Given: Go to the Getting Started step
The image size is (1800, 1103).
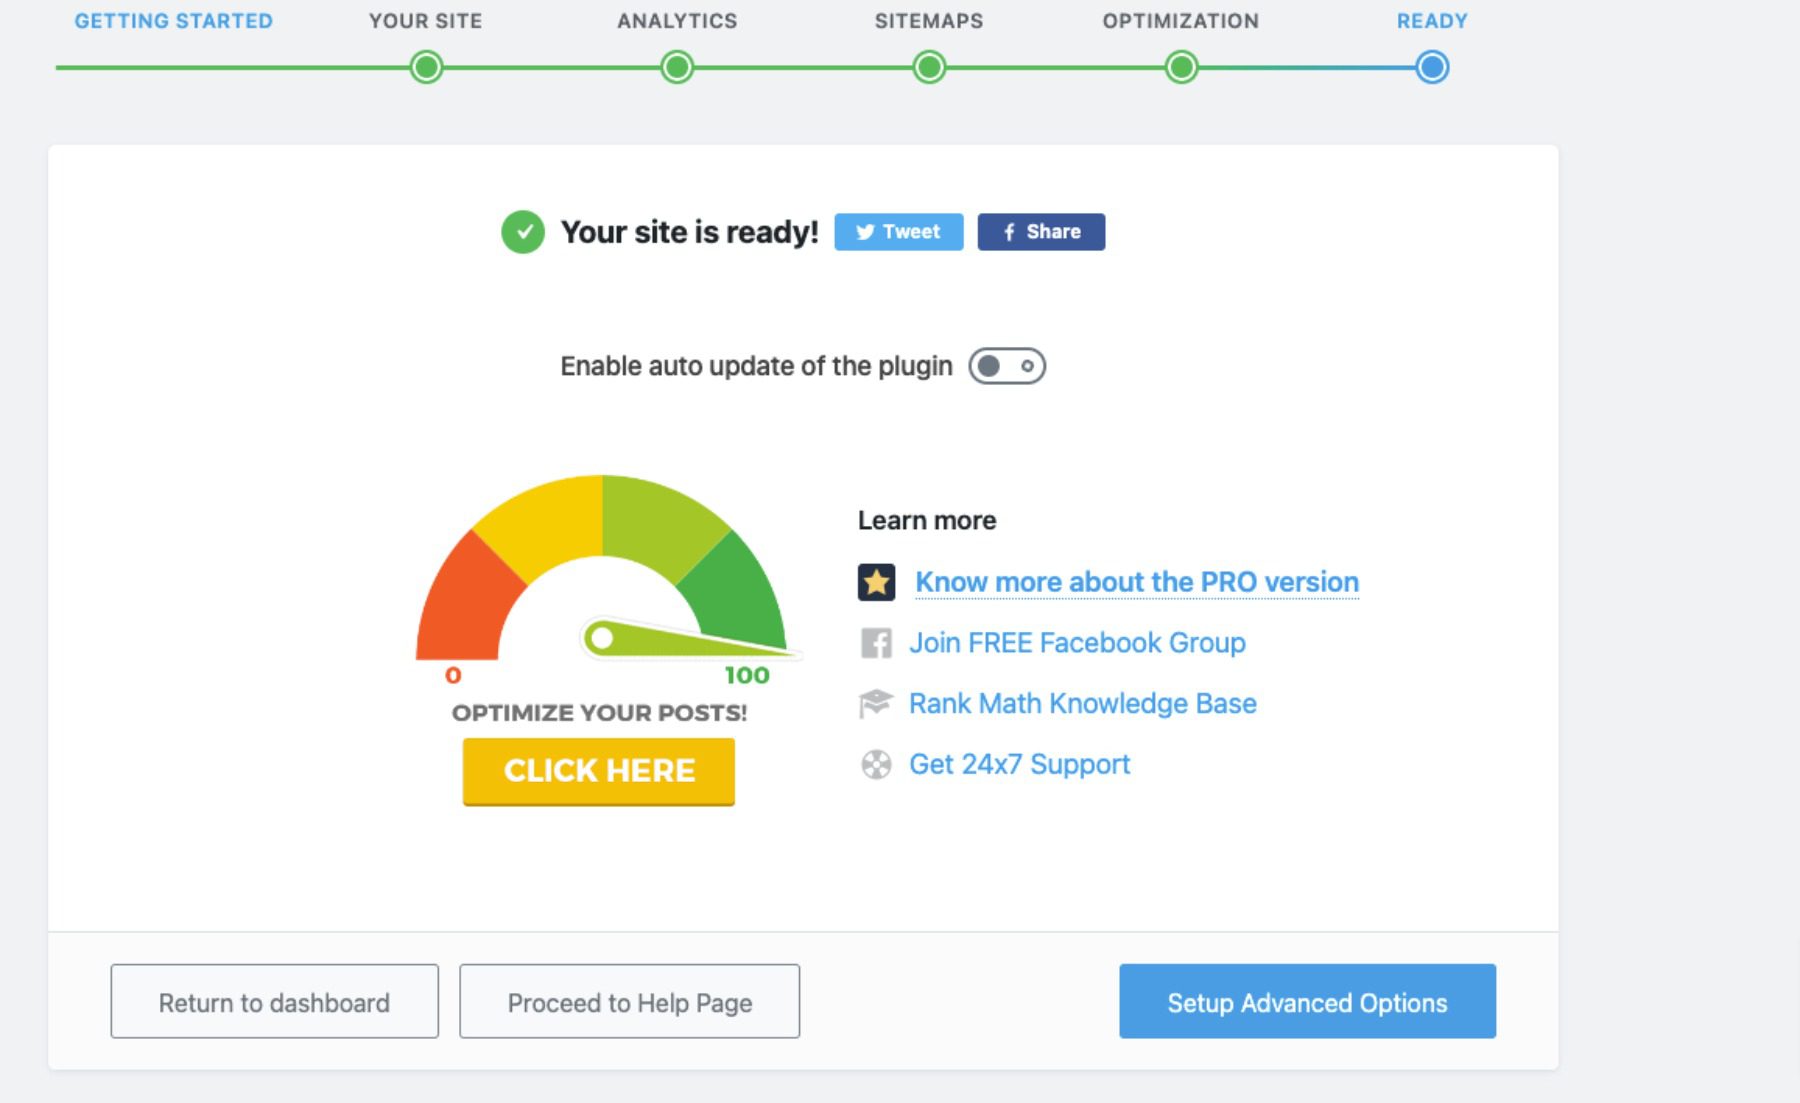Looking at the screenshot, I should tap(173, 21).
